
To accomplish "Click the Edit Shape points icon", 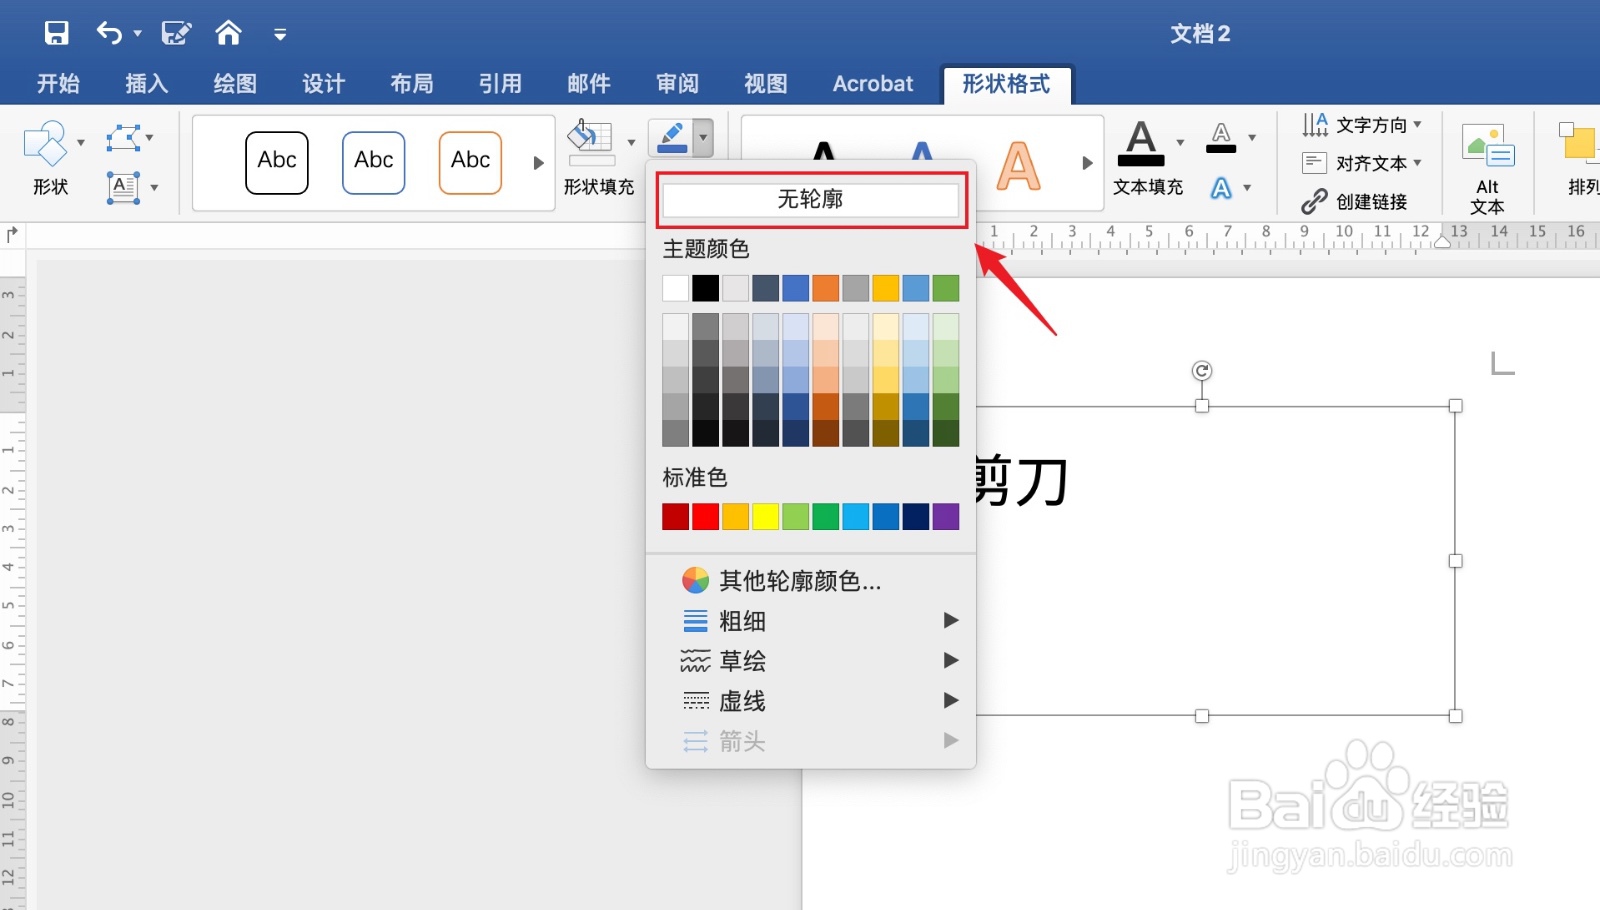I will click(124, 137).
